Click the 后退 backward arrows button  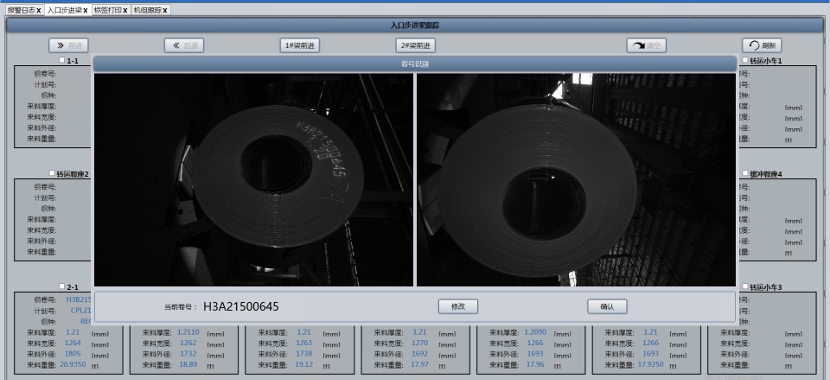(184, 46)
